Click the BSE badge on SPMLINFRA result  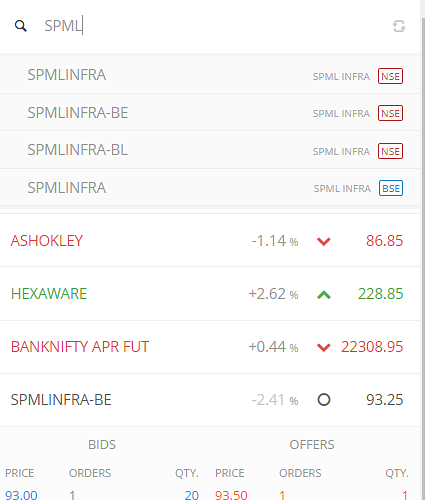pyautogui.click(x=391, y=188)
